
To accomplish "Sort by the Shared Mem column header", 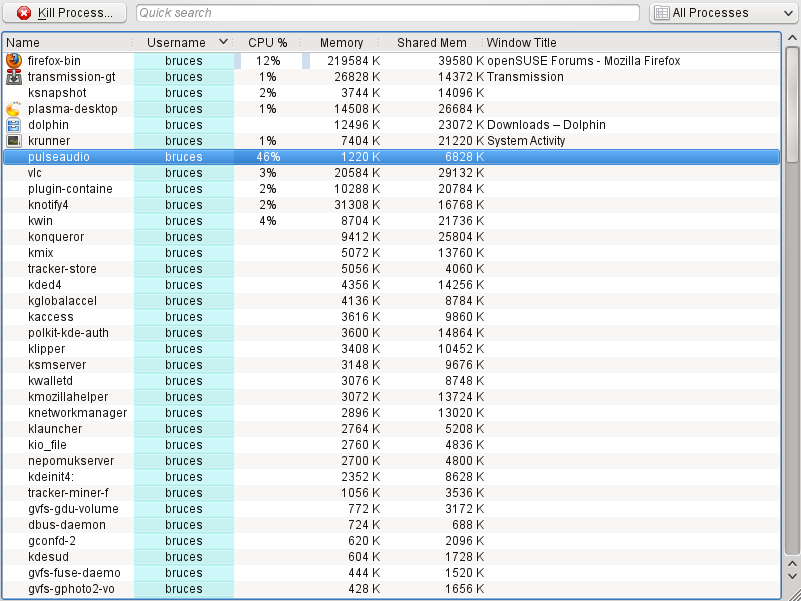I will click(x=432, y=42).
